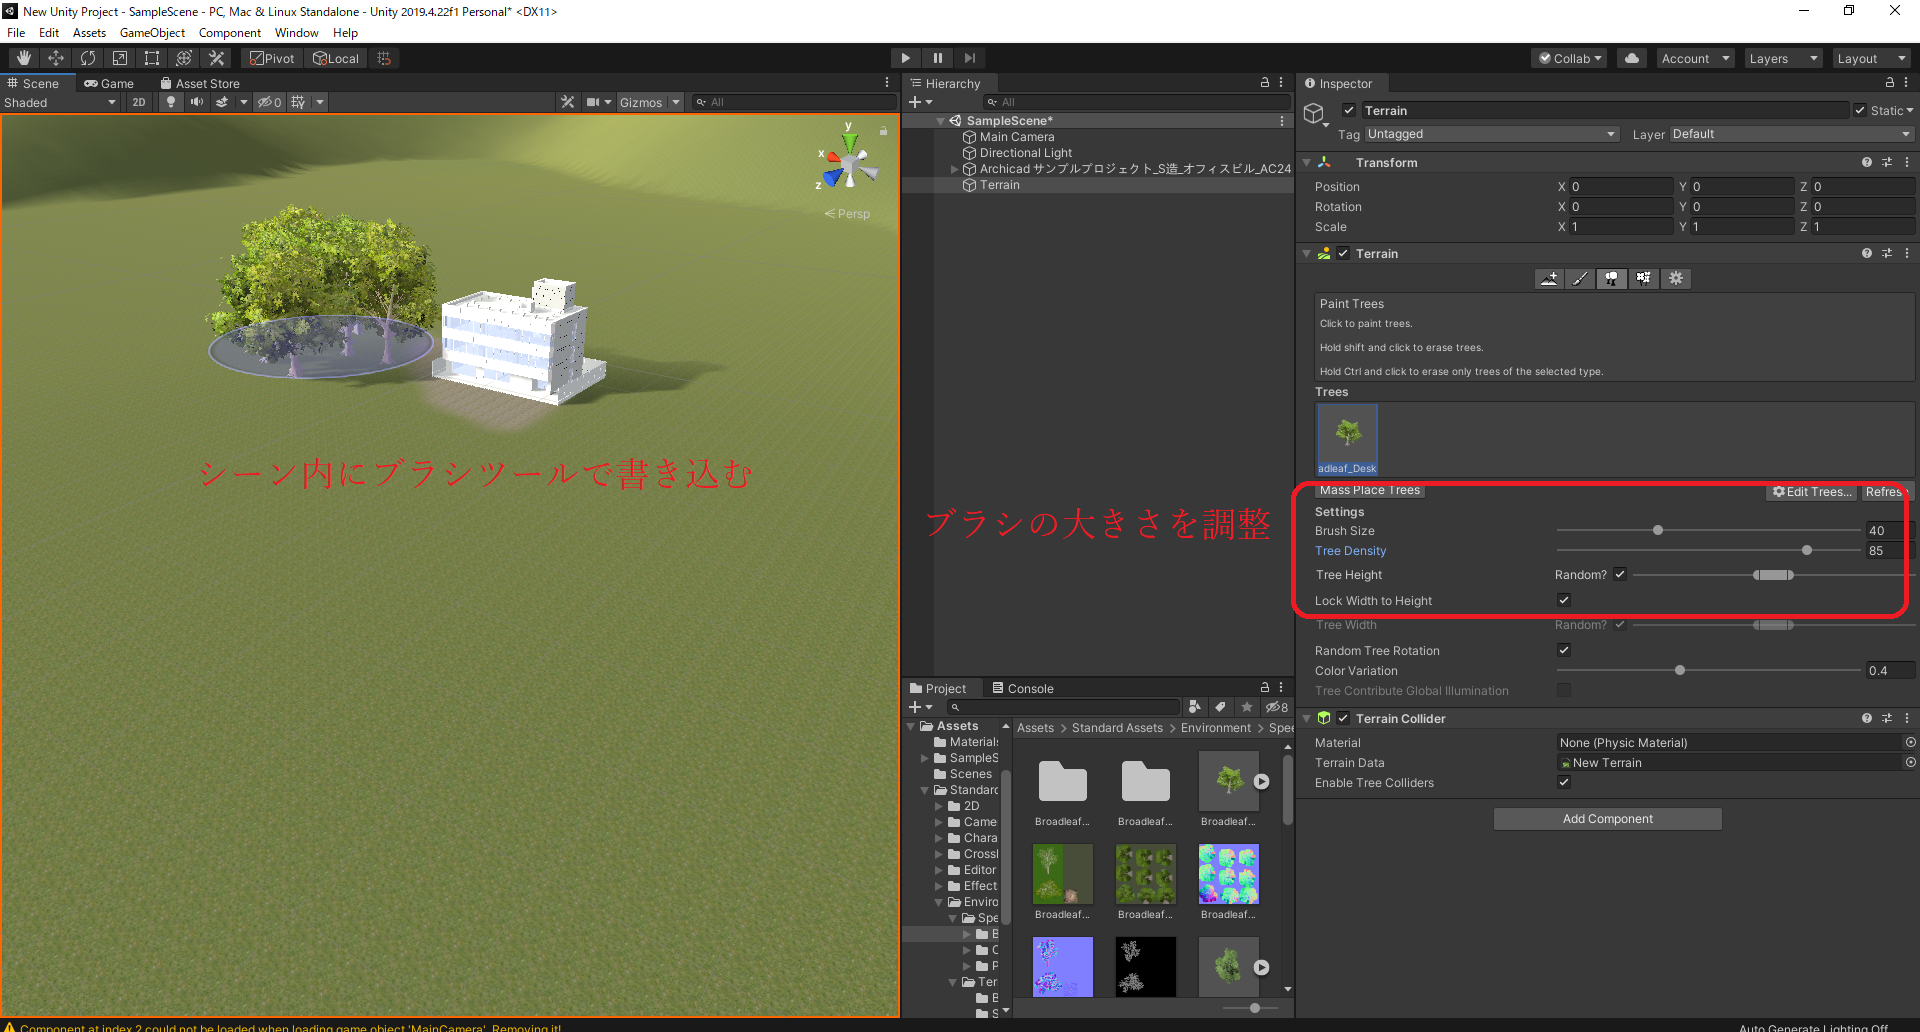Select the Scale tool
Image resolution: width=1920 pixels, height=1032 pixels.
pyautogui.click(x=120, y=58)
